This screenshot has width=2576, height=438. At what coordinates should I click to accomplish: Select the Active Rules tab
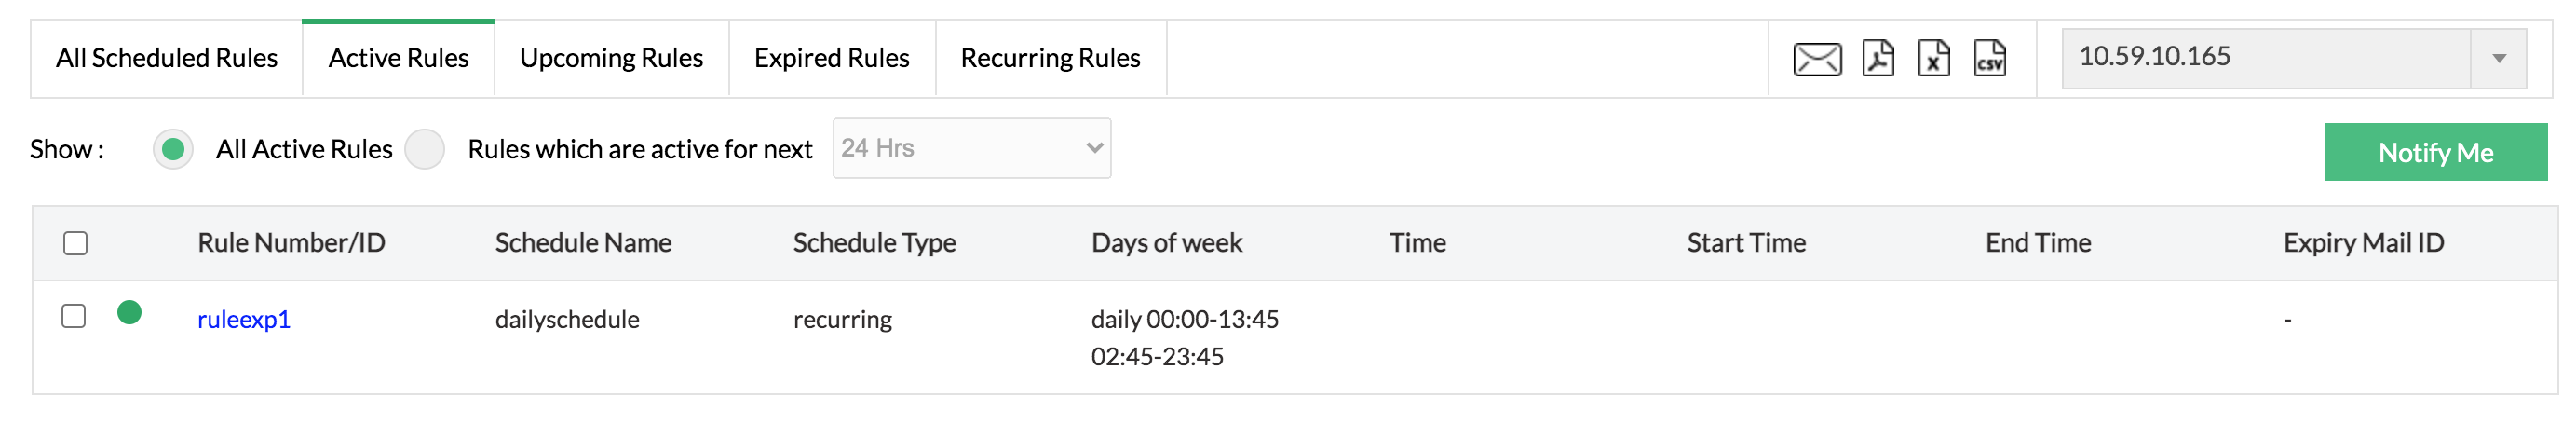pos(398,59)
